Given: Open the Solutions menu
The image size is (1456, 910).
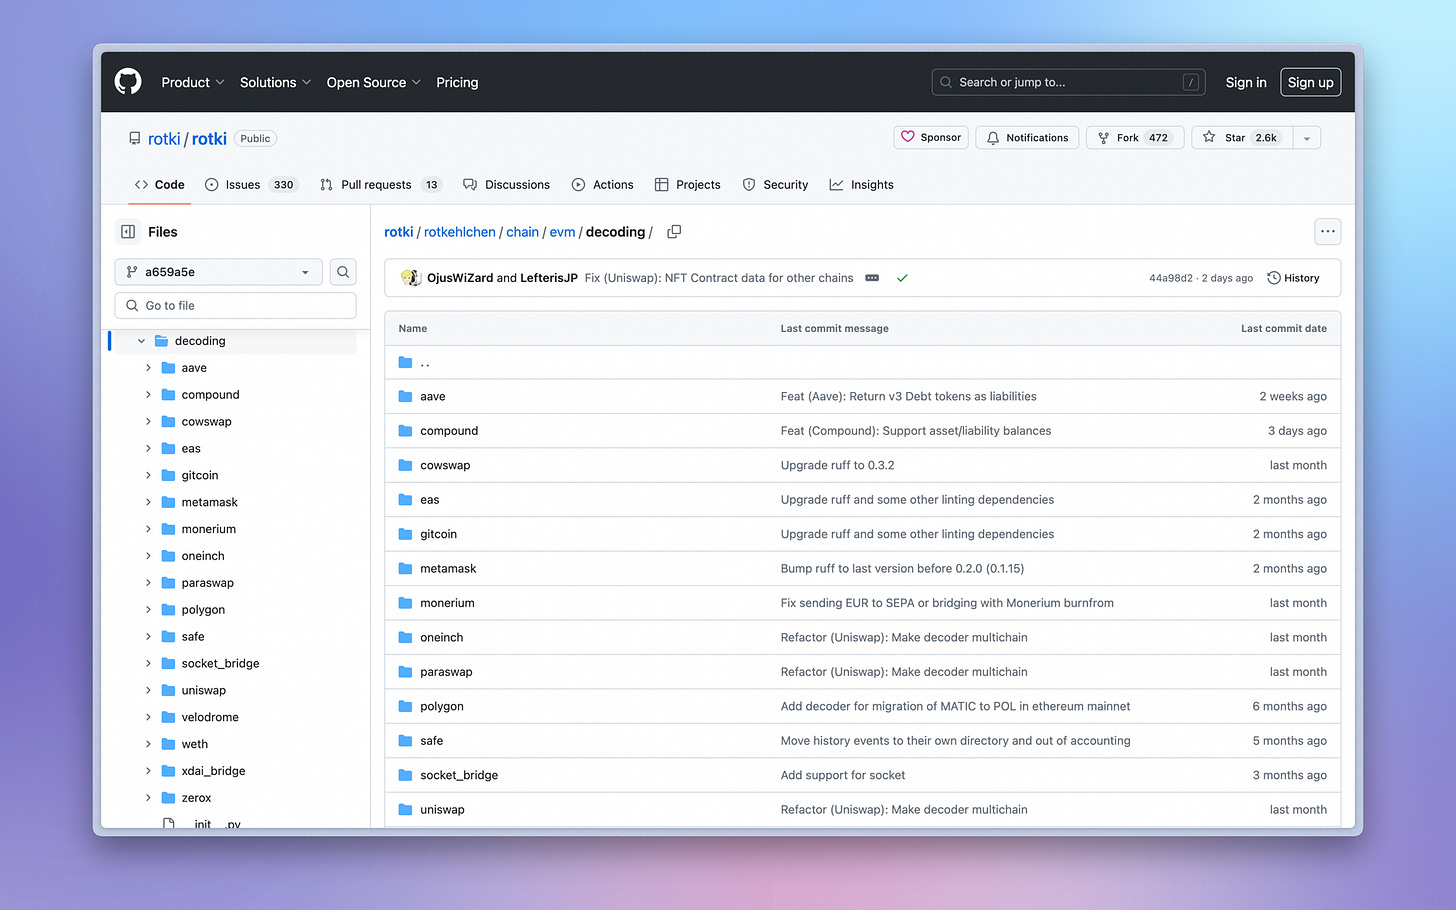Looking at the screenshot, I should tap(275, 82).
